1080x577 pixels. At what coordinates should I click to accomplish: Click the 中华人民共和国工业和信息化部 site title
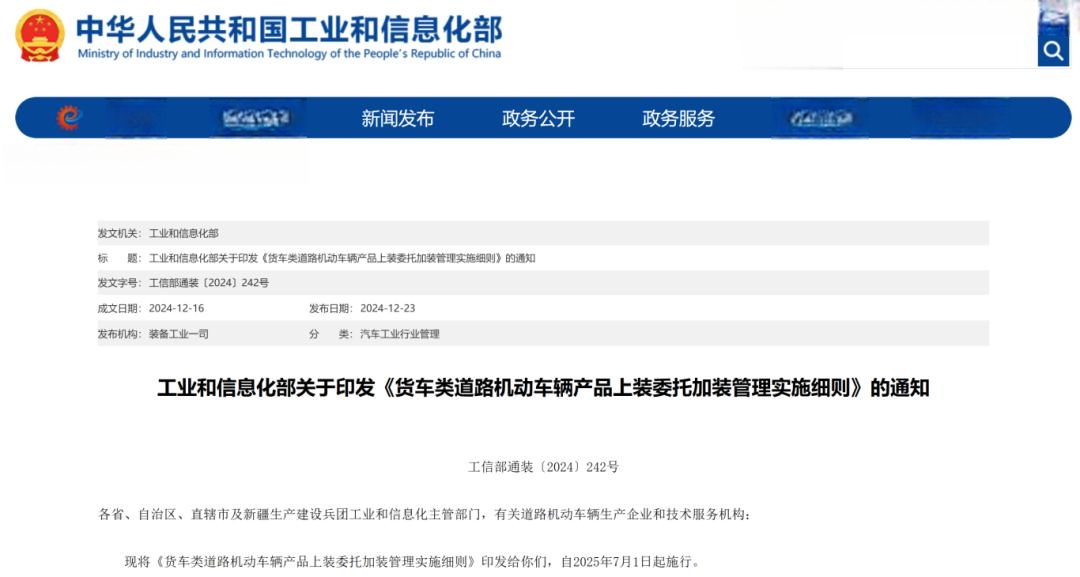(x=289, y=29)
